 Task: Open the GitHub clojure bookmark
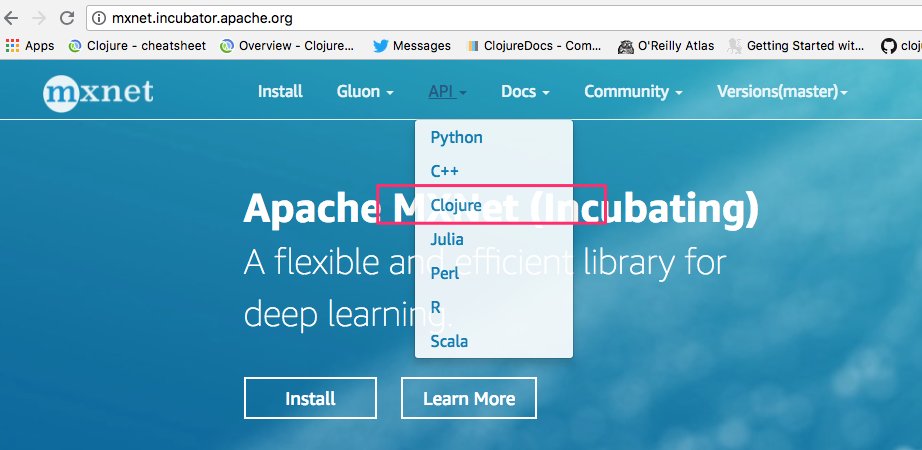901,46
